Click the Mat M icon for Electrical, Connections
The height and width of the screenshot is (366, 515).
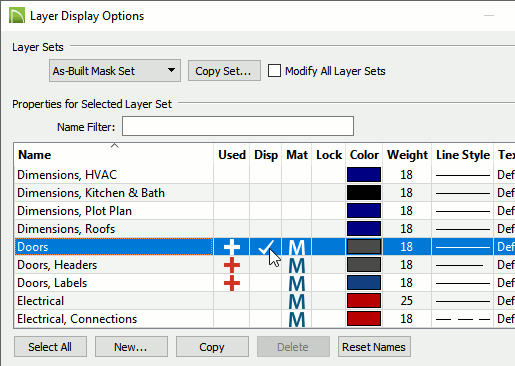pyautogui.click(x=297, y=319)
